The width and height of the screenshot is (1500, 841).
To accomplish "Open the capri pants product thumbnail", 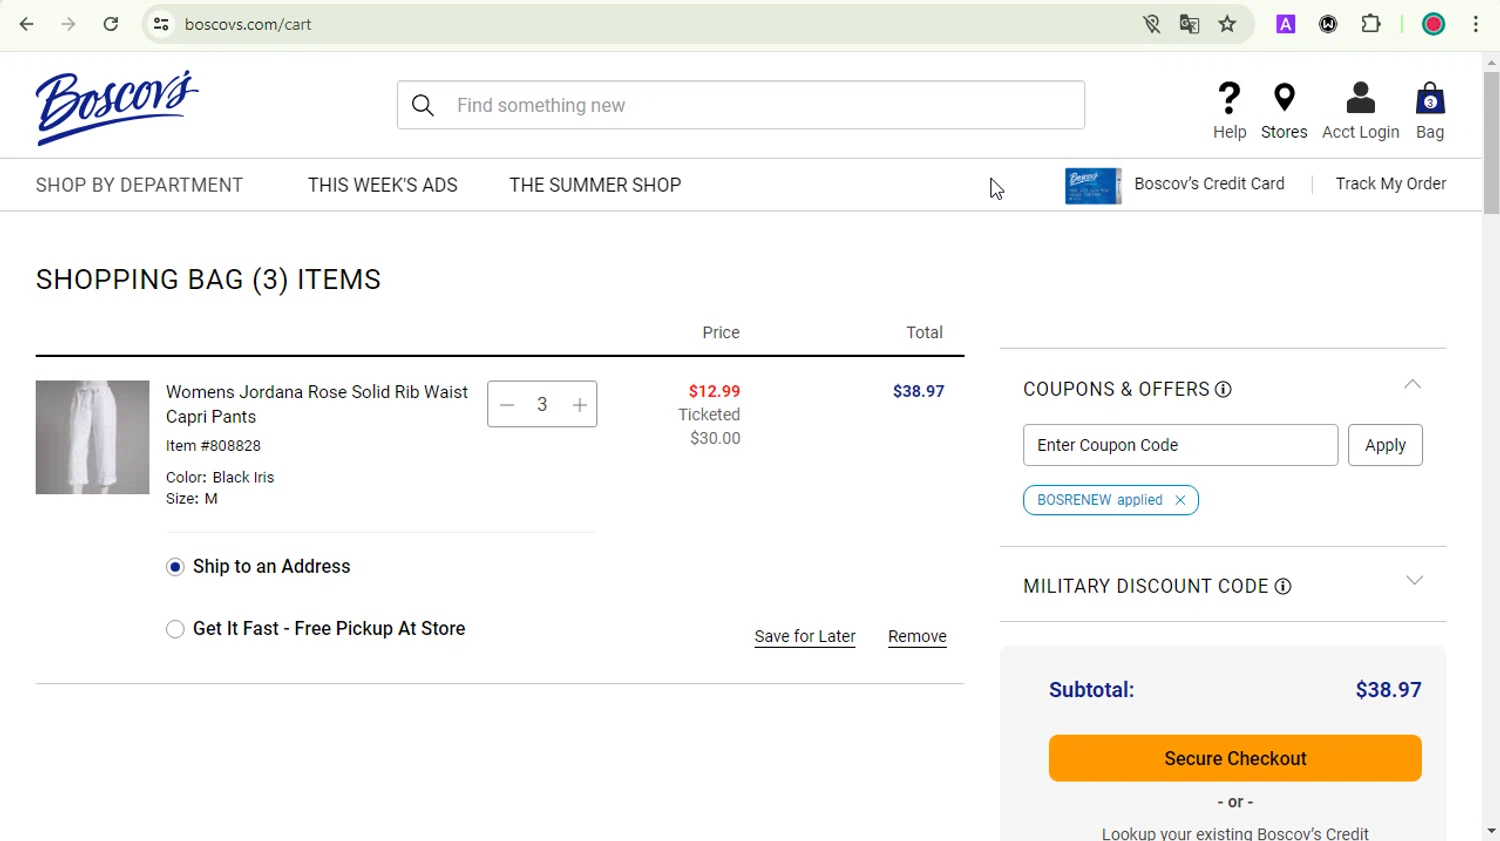I will (92, 437).
